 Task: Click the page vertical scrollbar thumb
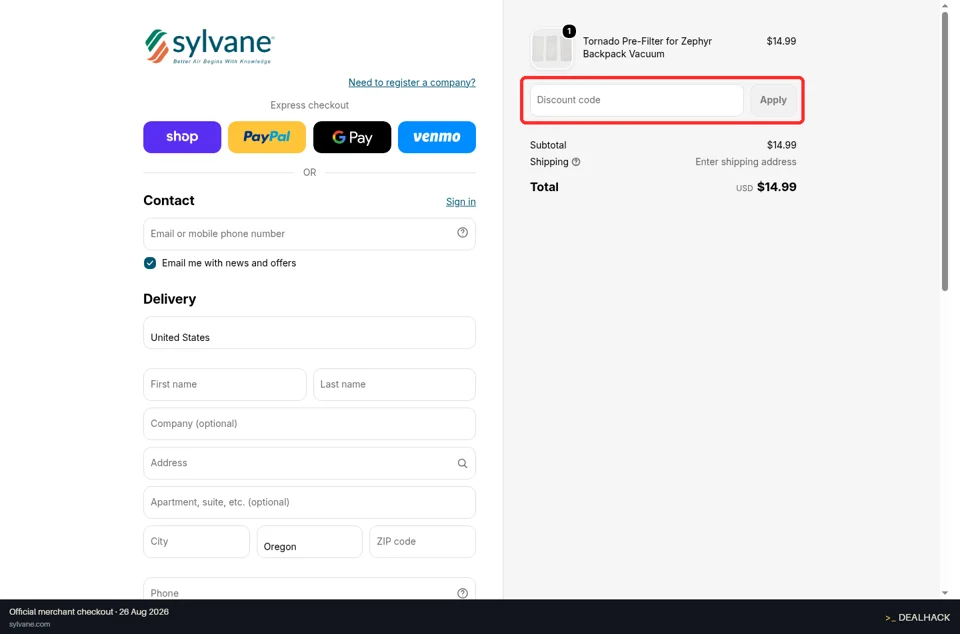[945, 150]
